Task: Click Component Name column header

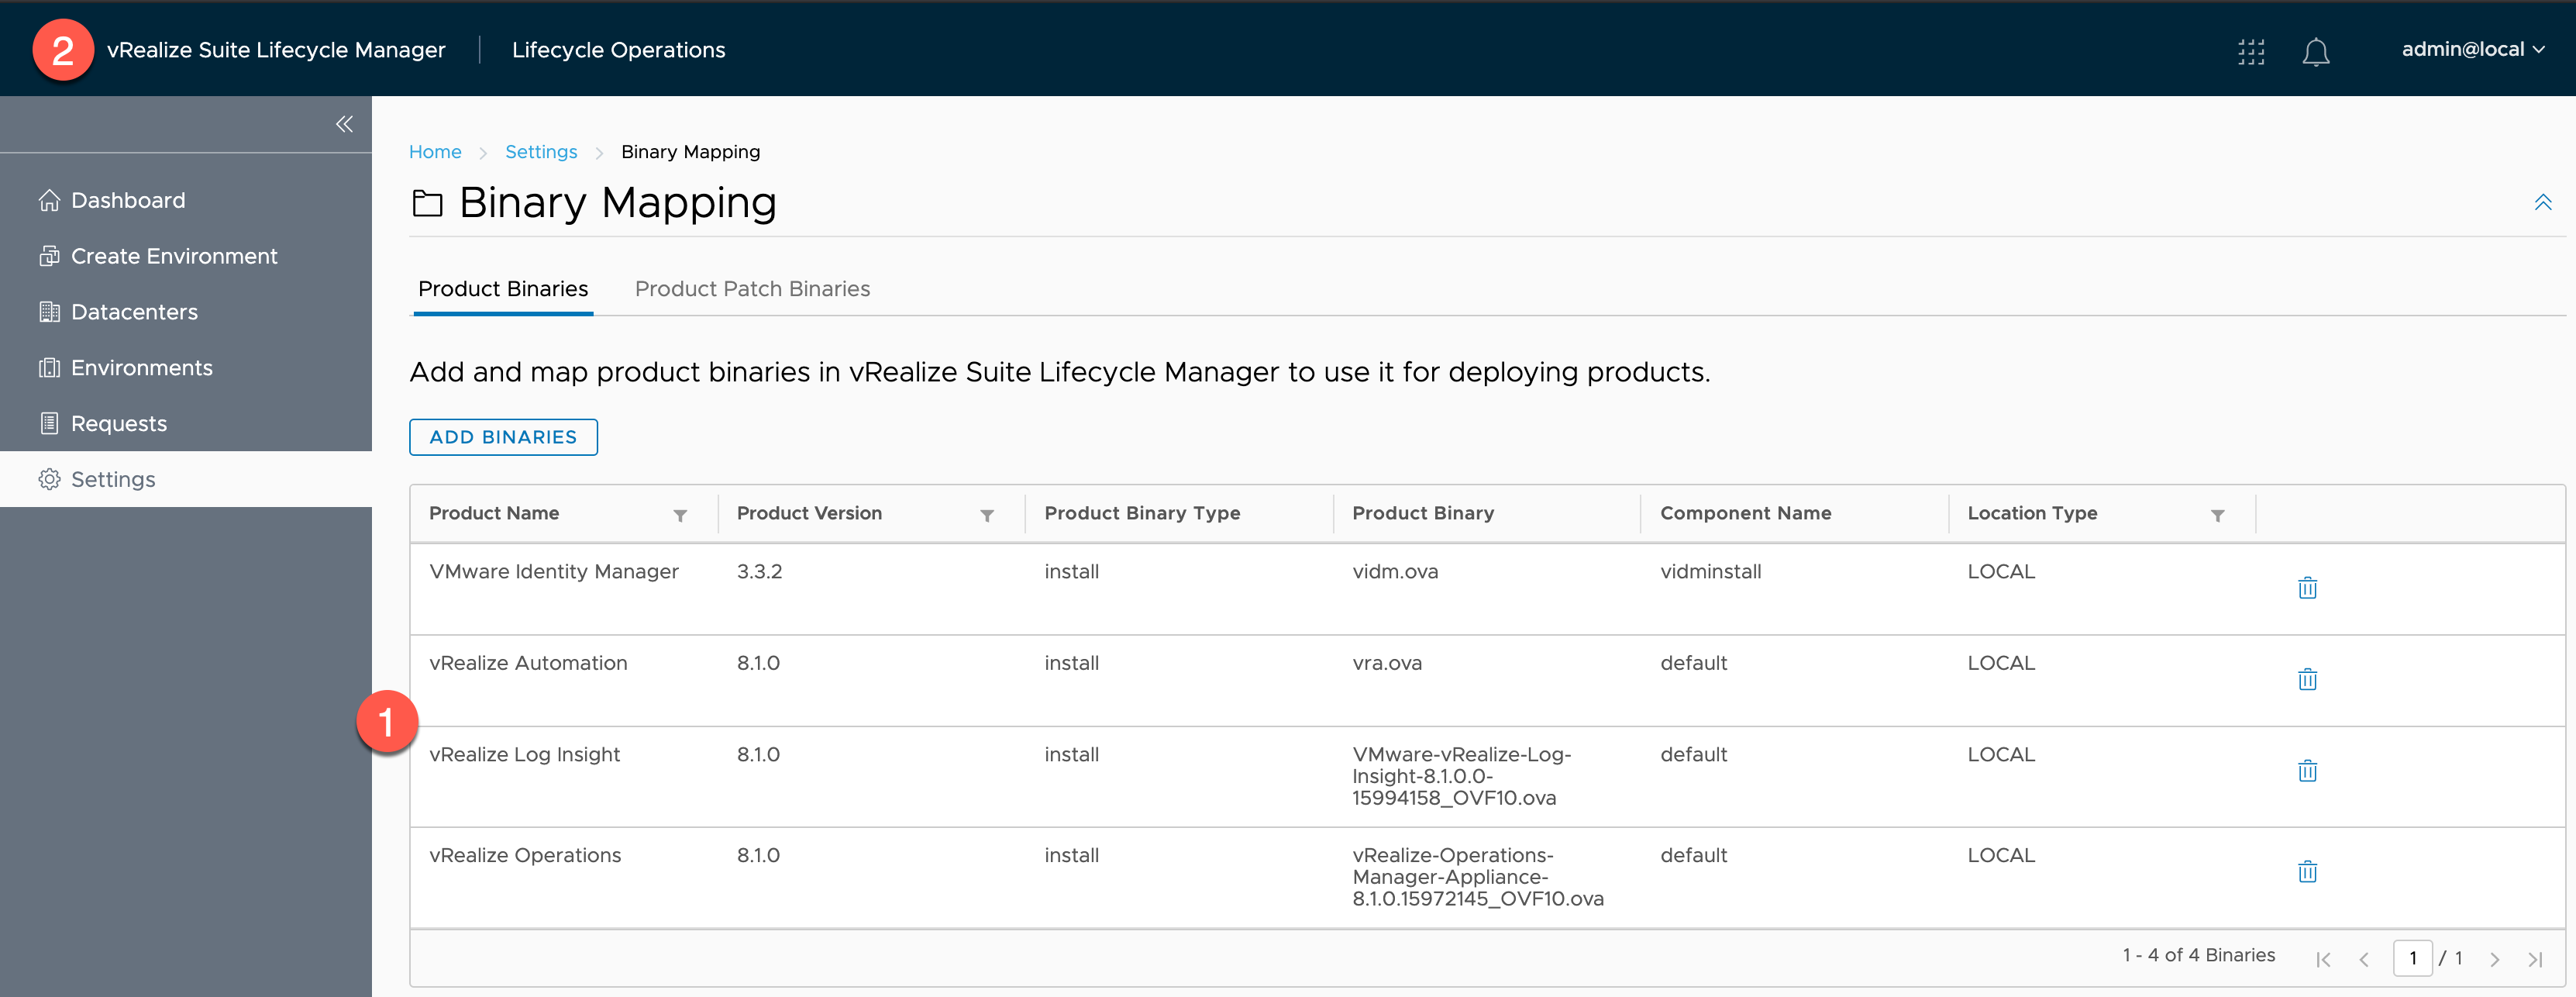Action: [1745, 513]
